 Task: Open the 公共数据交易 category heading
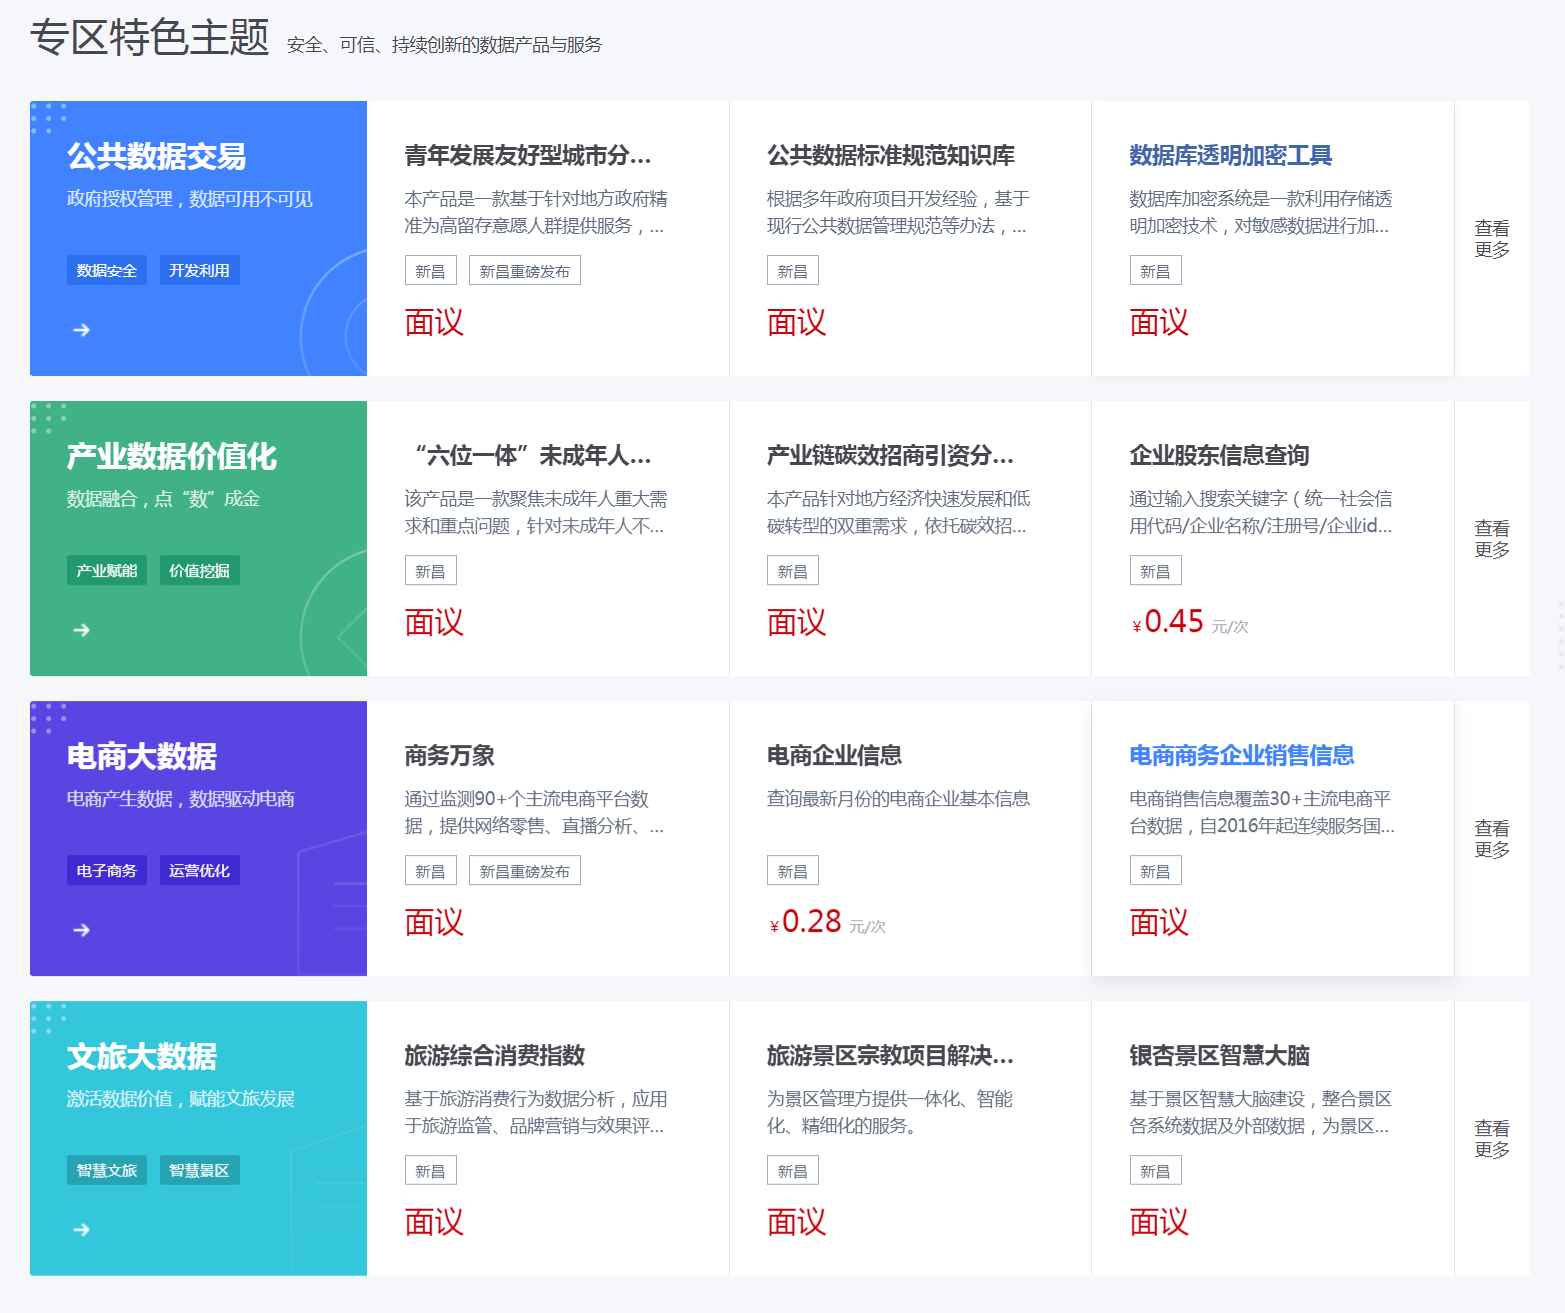point(156,156)
